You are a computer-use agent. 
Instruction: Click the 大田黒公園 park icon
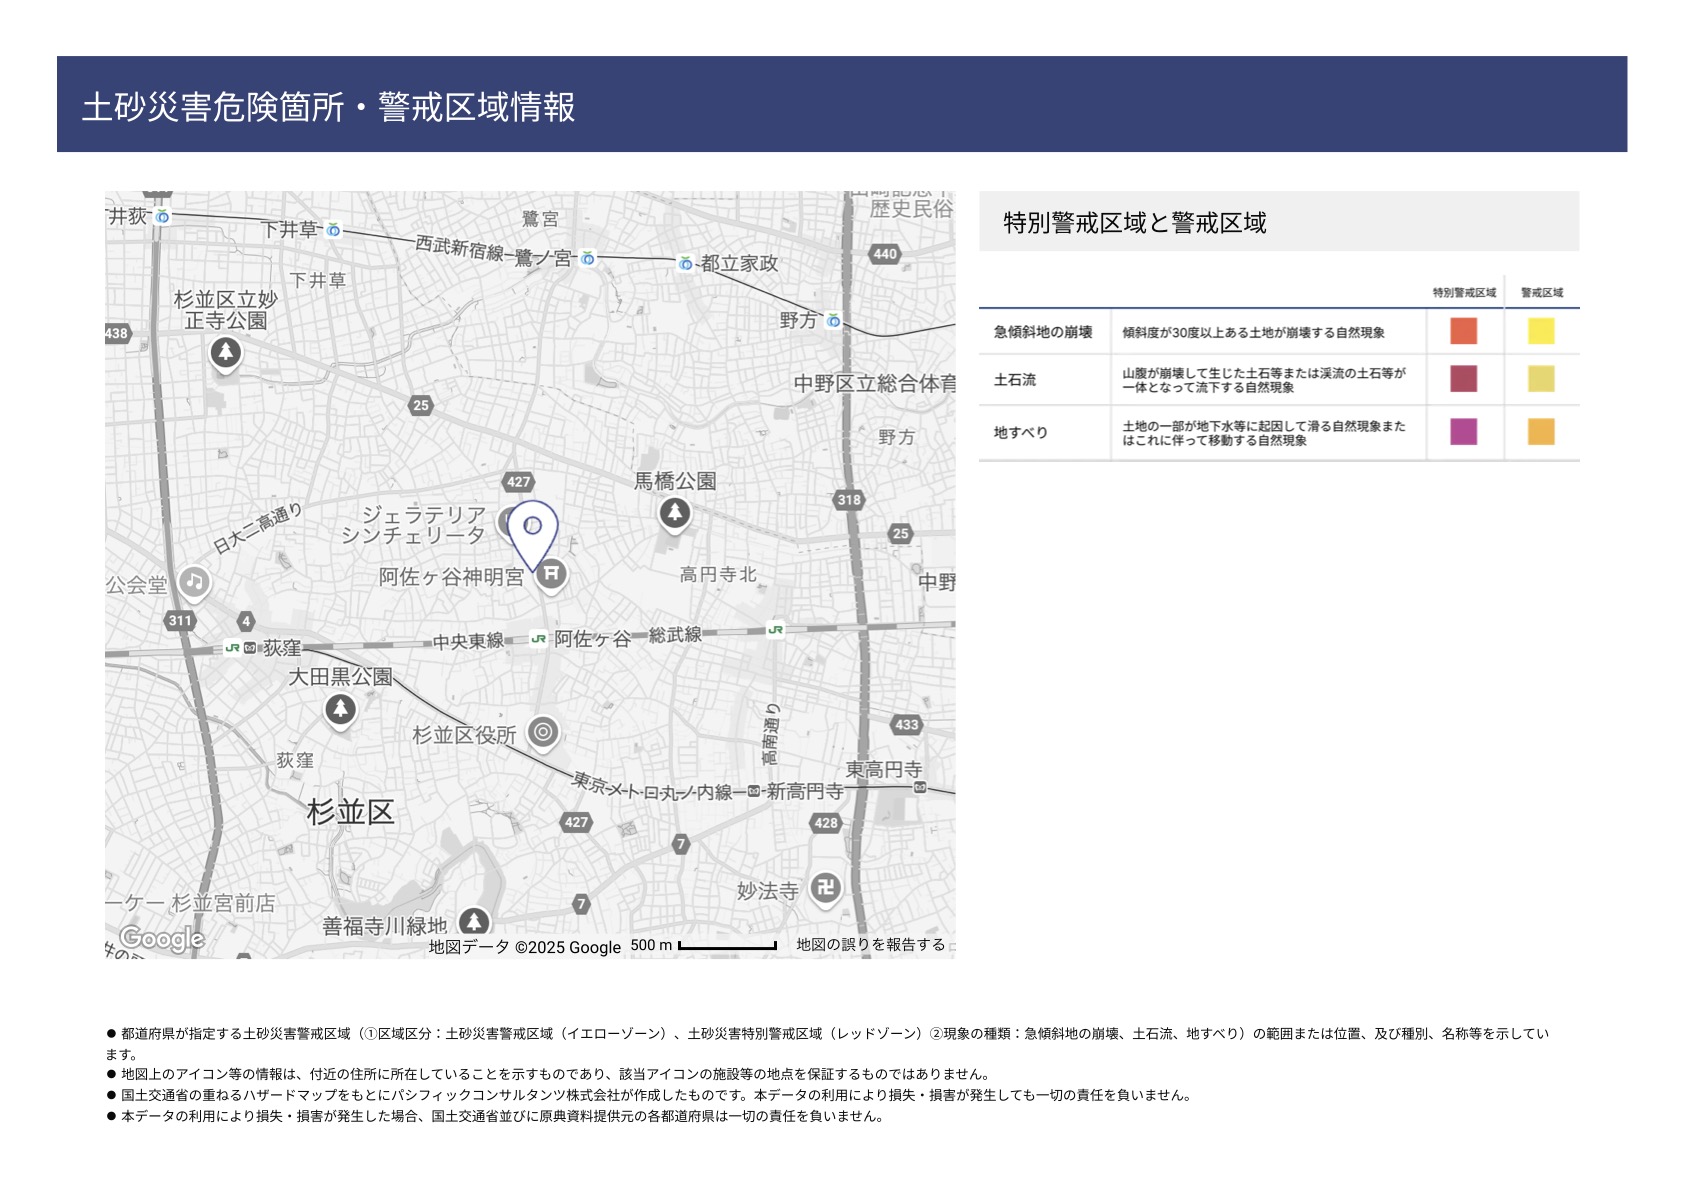[340, 709]
